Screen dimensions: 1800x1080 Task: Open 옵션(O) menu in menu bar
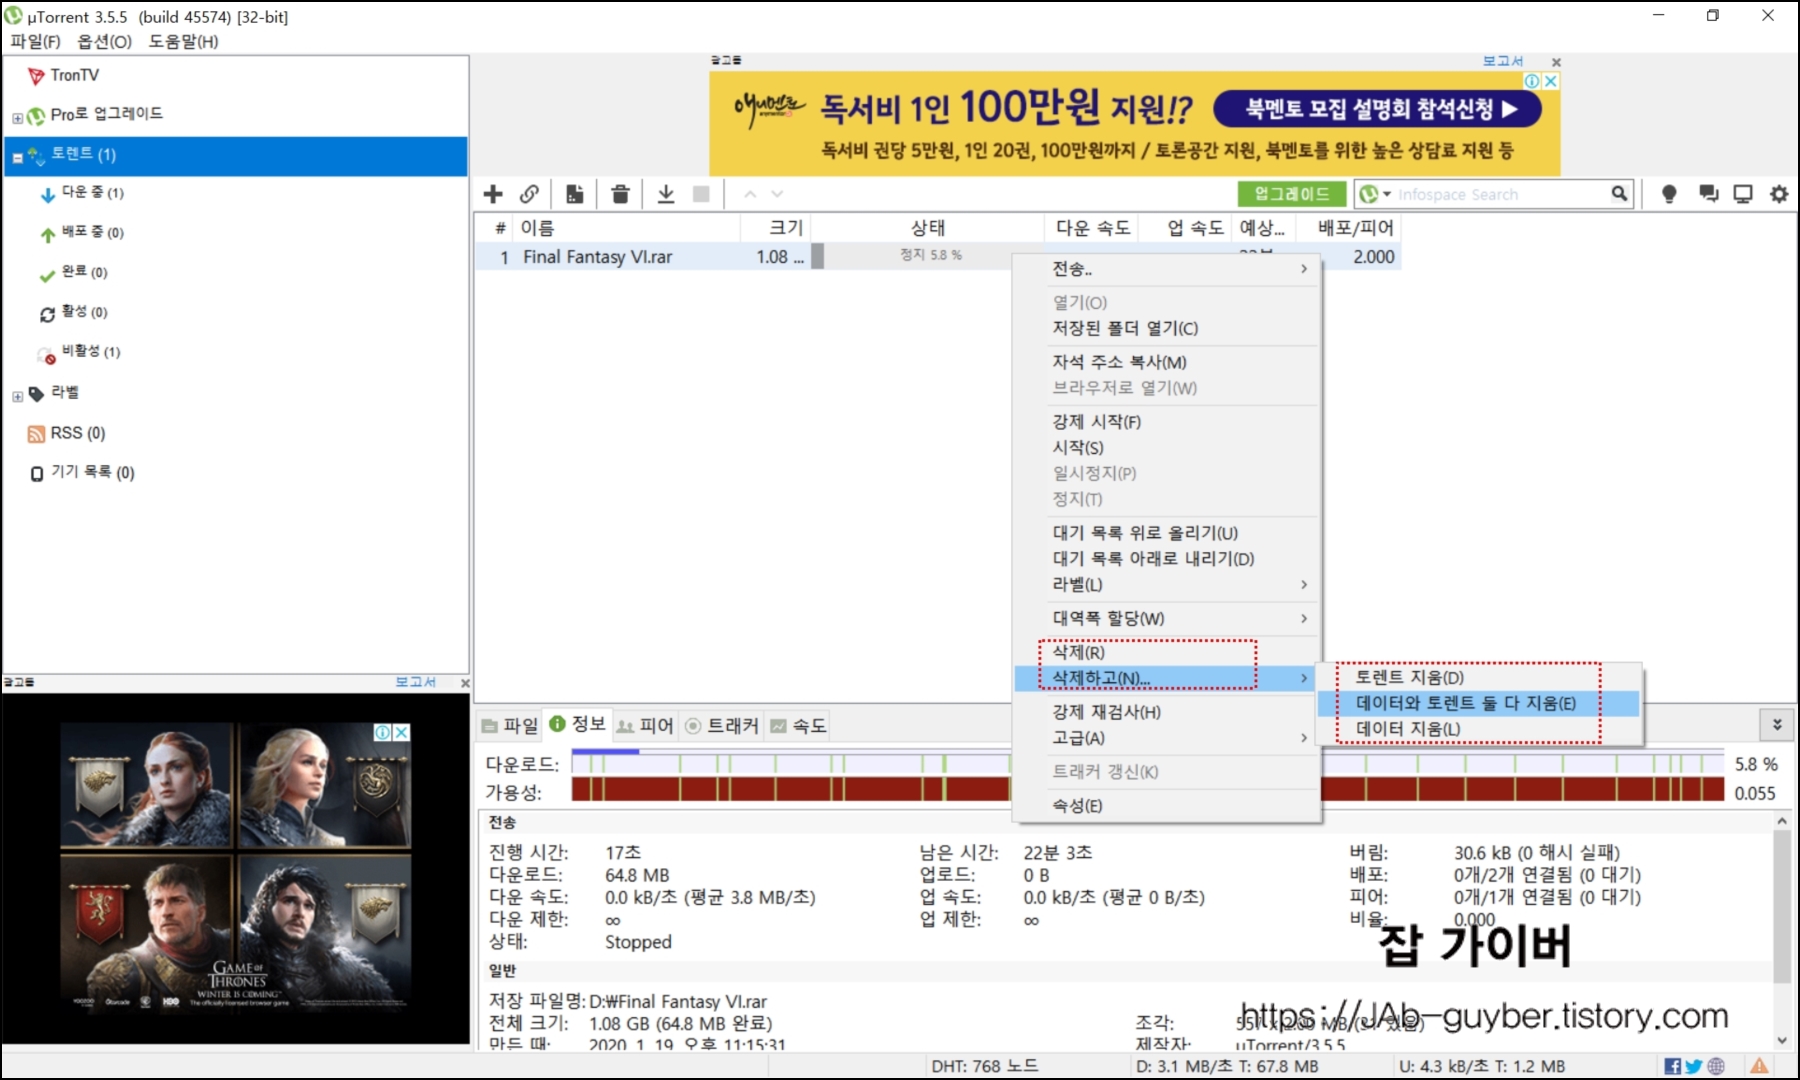point(105,41)
